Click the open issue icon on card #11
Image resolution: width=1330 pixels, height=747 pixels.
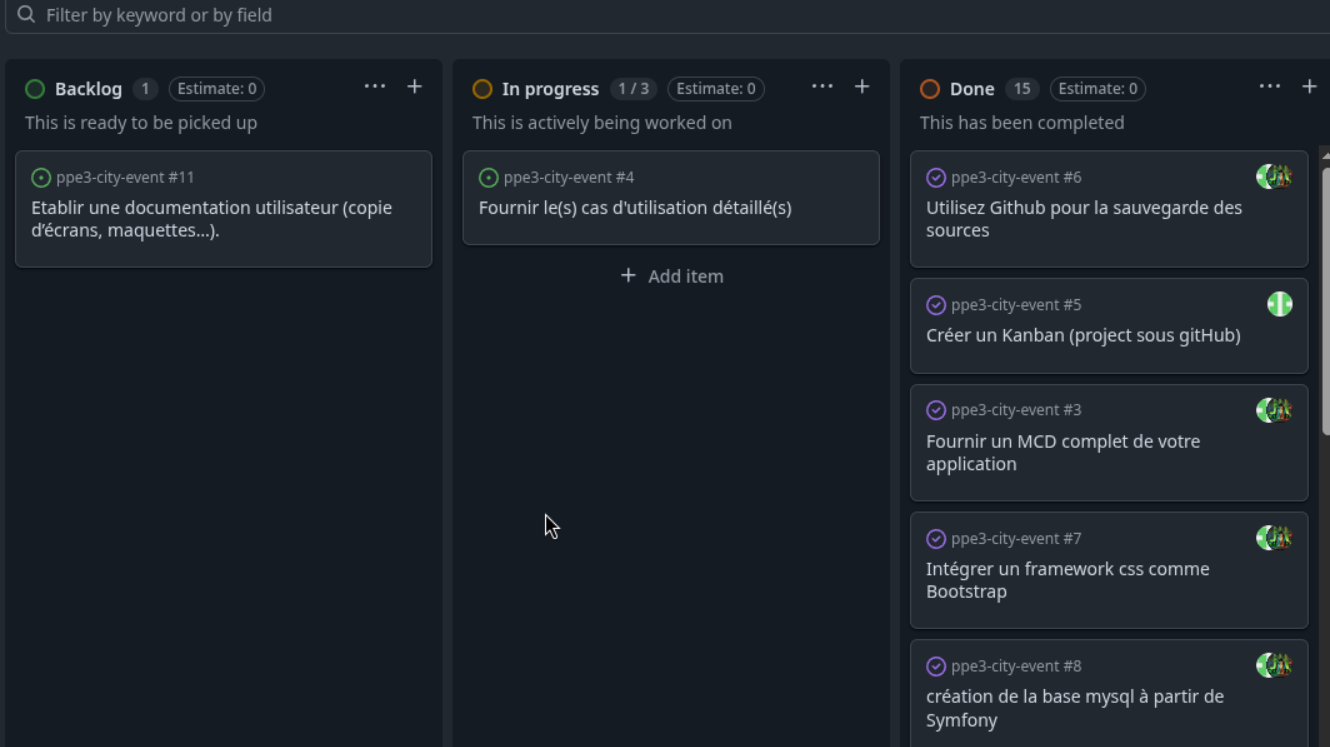41,177
